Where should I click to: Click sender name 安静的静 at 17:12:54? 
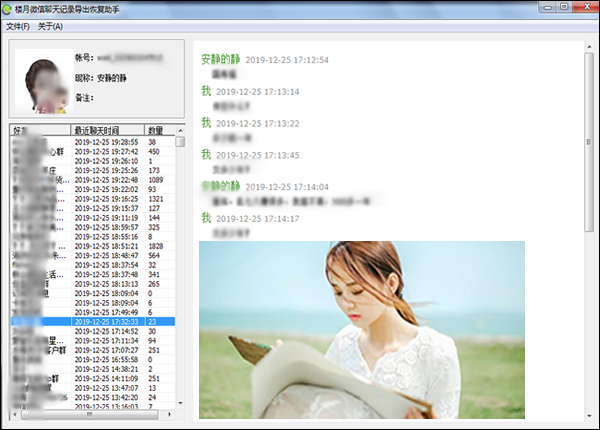[x=221, y=60]
